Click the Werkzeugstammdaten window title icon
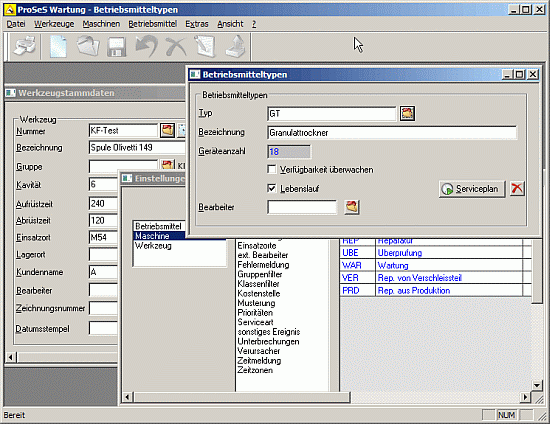This screenshot has width=550, height=424. [x=11, y=93]
